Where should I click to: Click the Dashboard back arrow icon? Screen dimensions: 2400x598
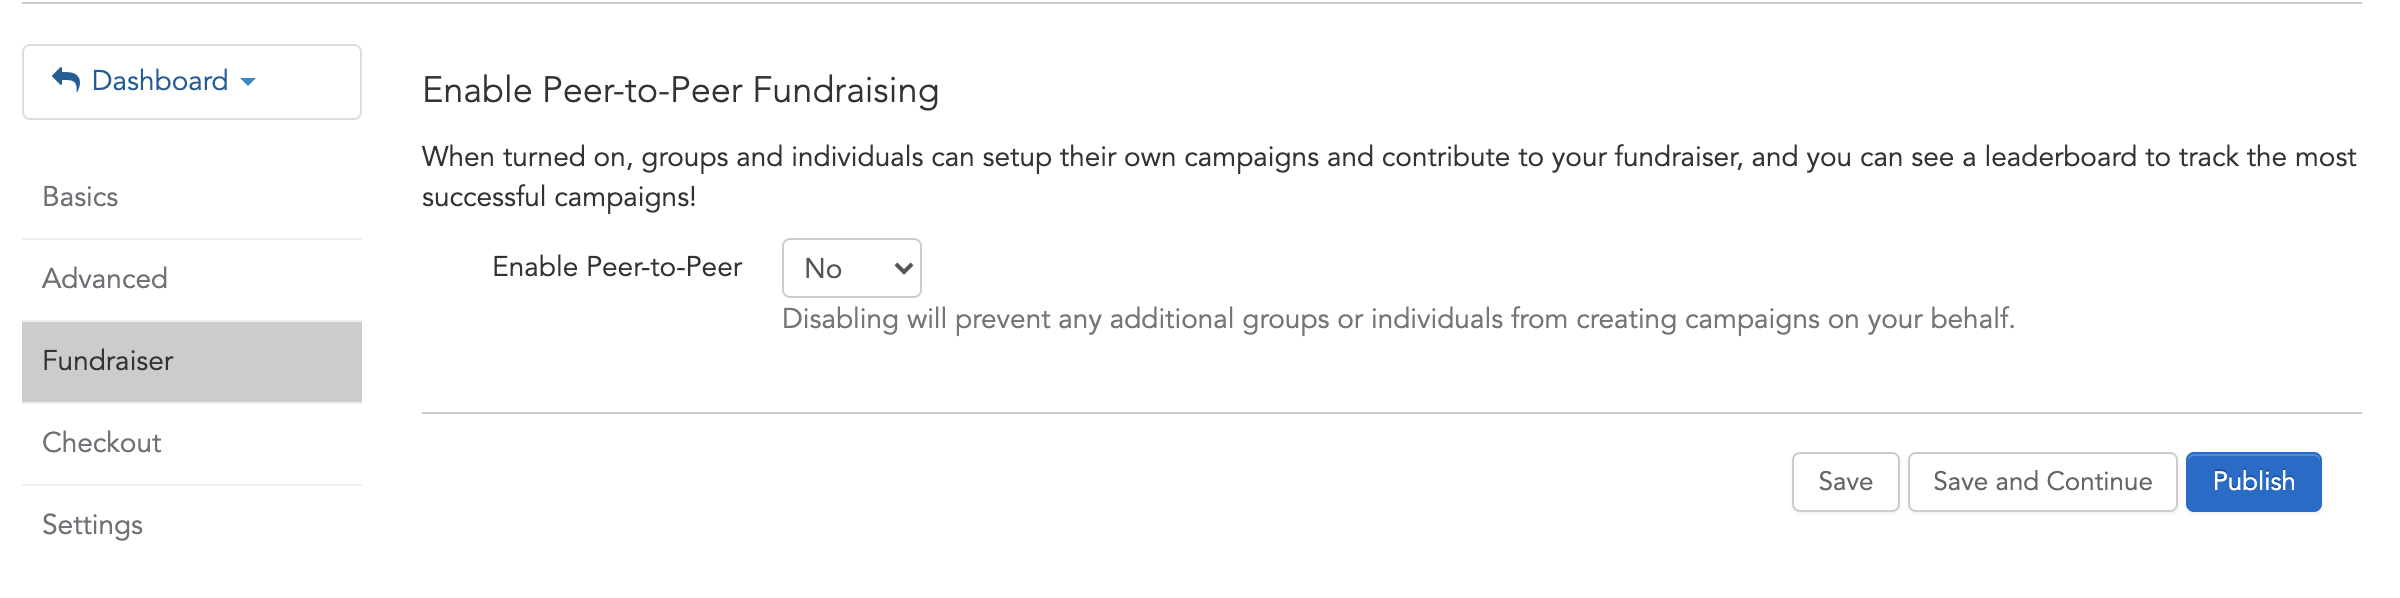(x=66, y=80)
